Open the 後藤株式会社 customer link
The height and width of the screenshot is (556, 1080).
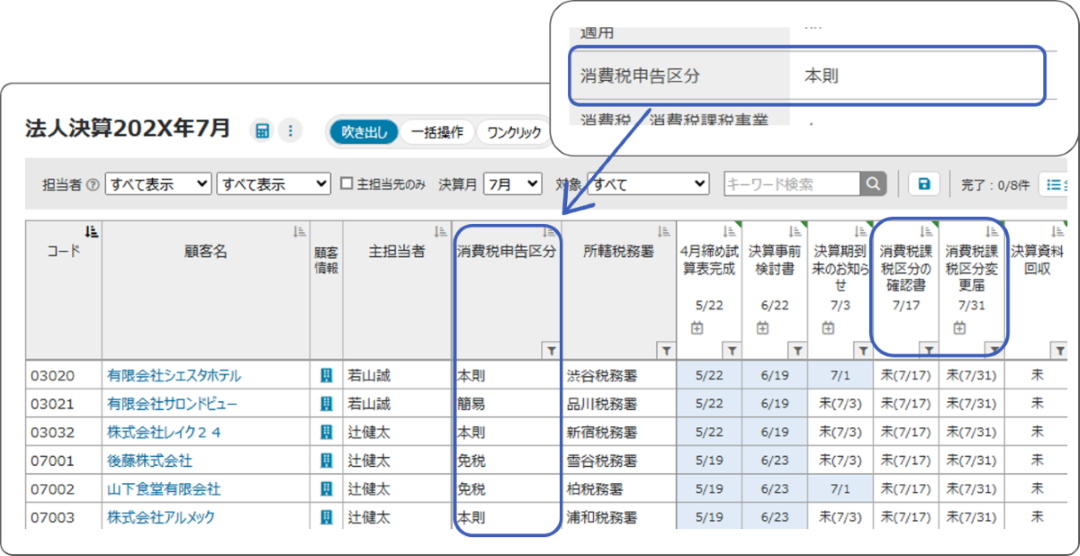tap(149, 461)
